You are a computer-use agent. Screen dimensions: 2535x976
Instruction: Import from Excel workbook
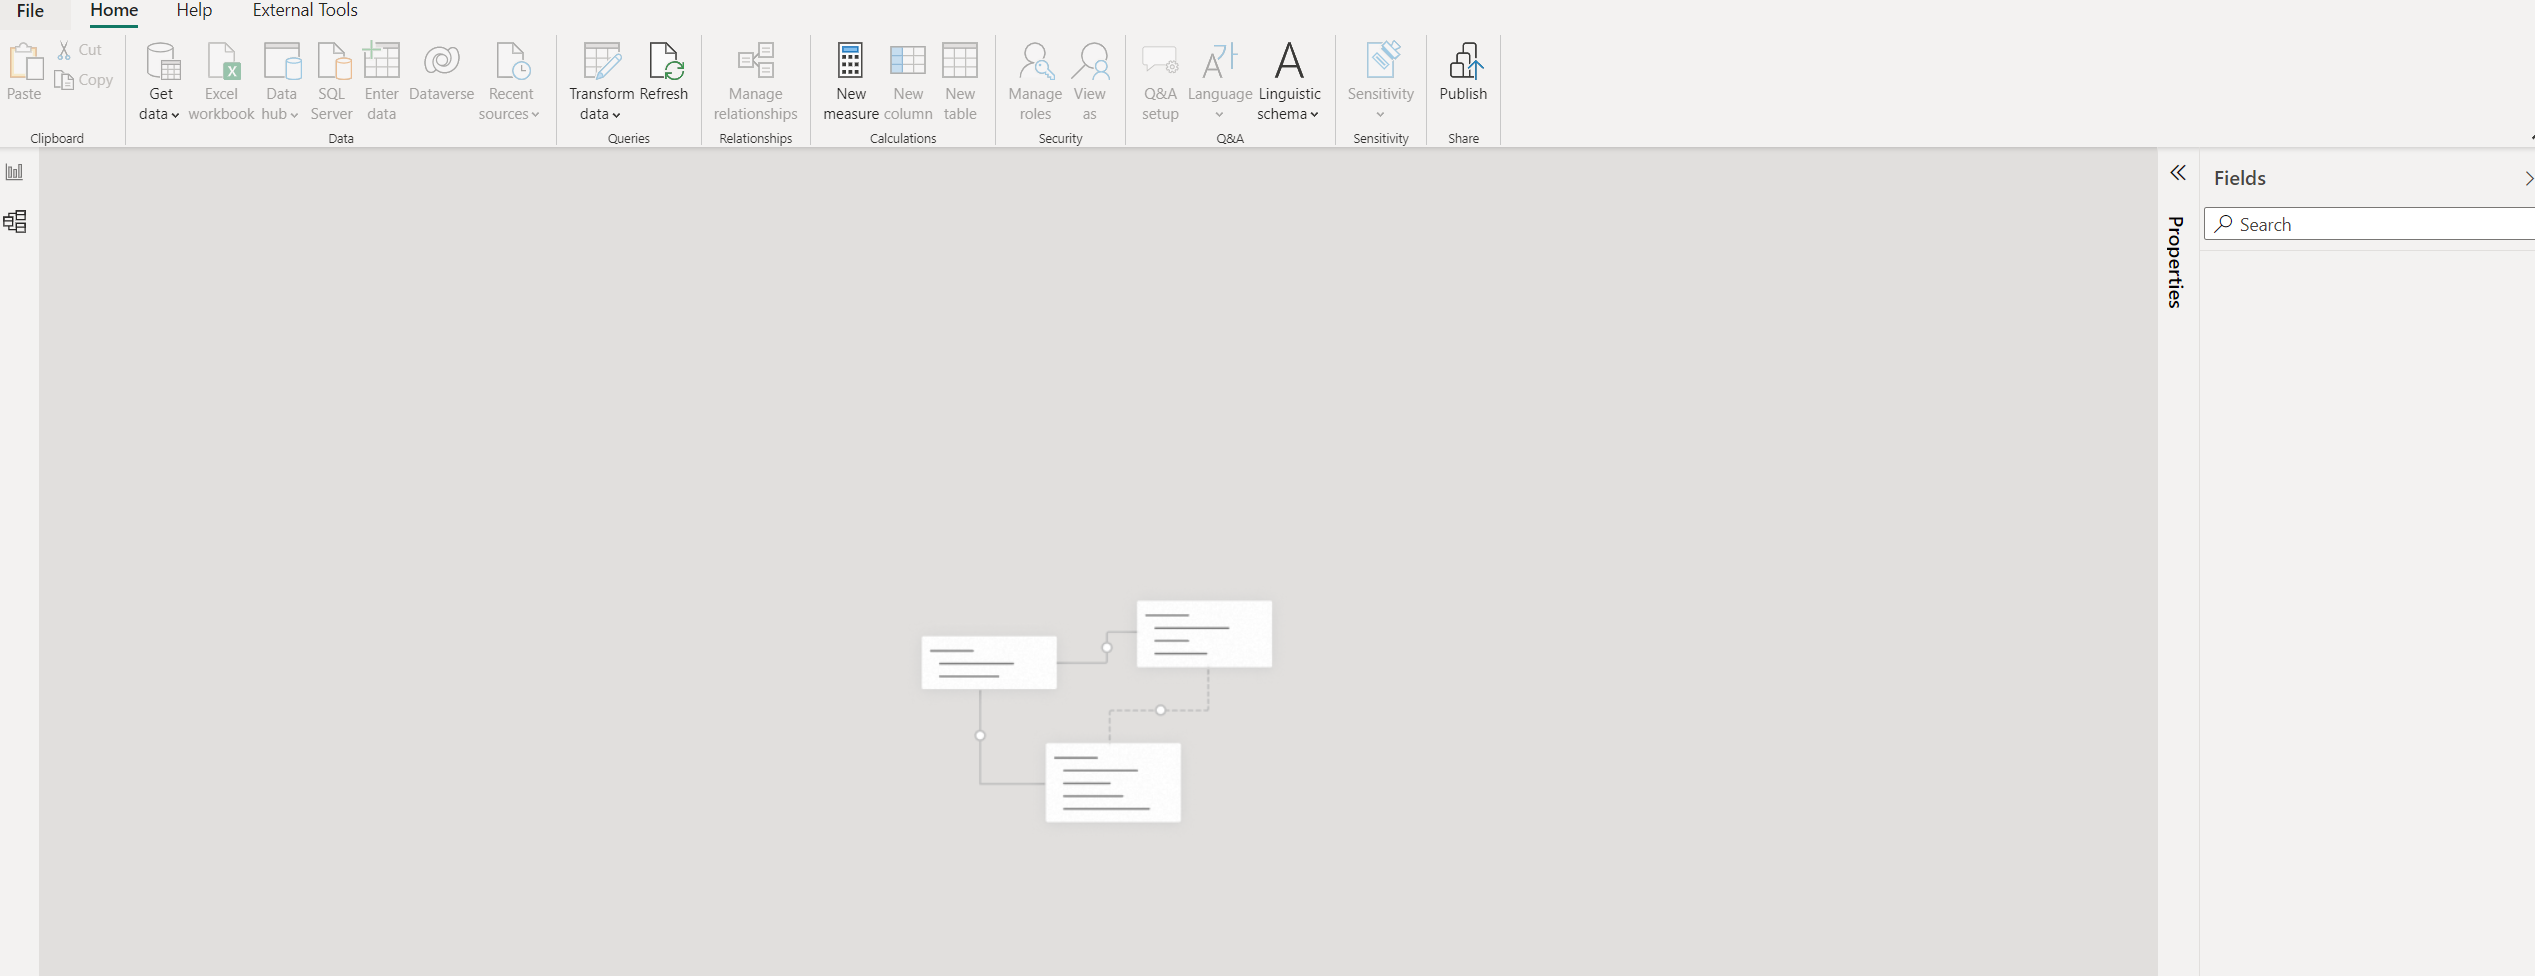coord(222,82)
